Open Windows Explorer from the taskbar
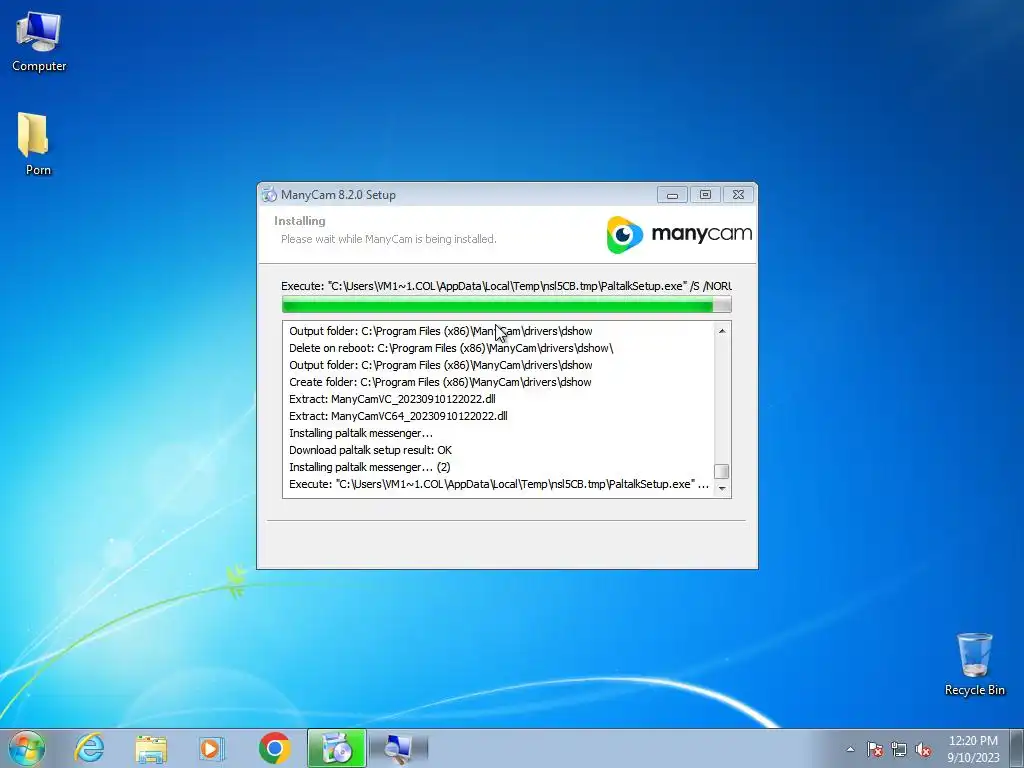 151,748
